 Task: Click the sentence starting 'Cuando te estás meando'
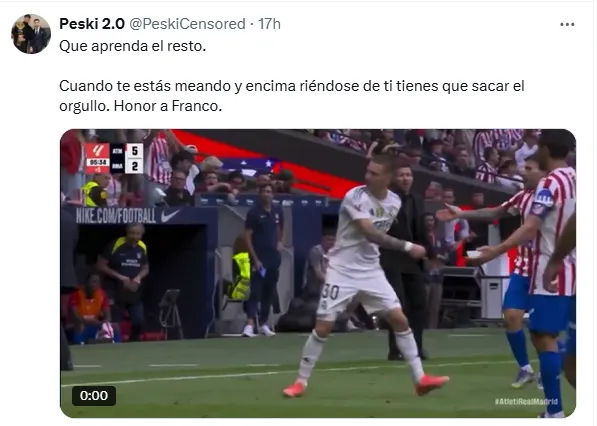(292, 96)
